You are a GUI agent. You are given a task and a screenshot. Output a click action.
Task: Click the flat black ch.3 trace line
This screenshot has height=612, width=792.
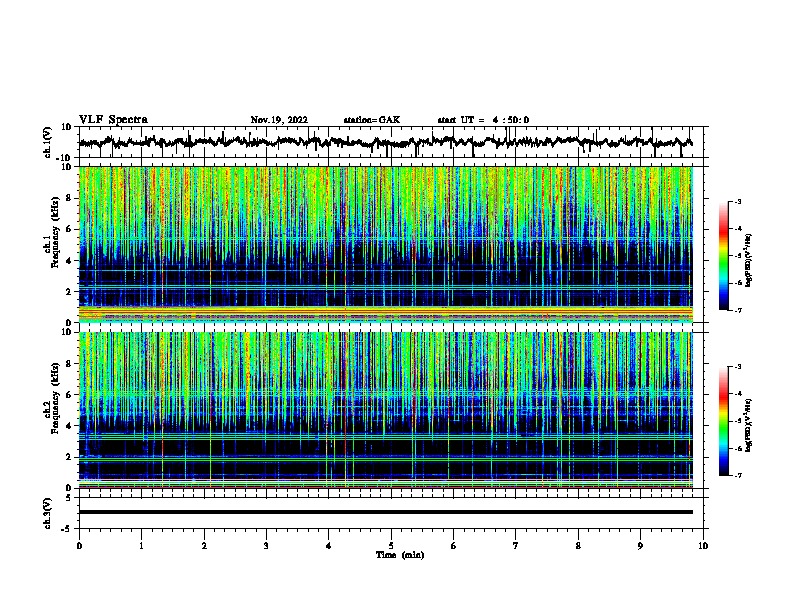[385, 512]
